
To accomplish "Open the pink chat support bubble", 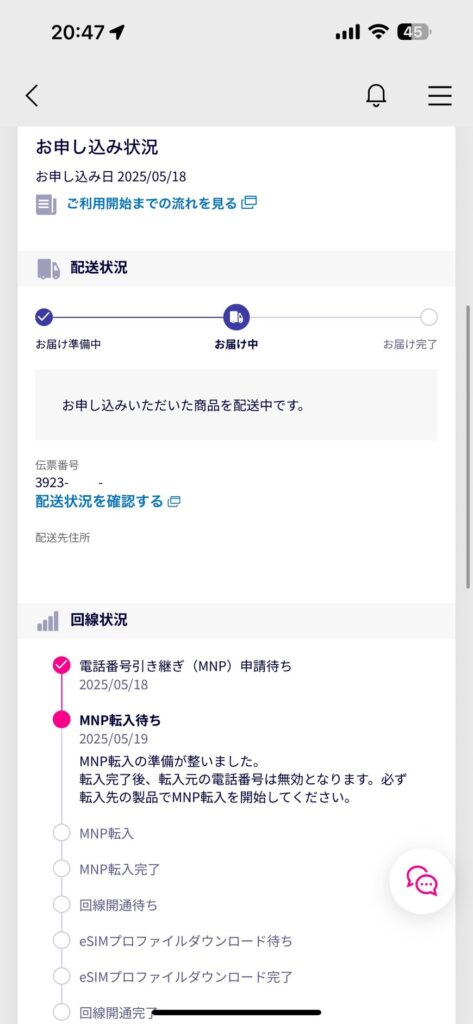I will [422, 880].
